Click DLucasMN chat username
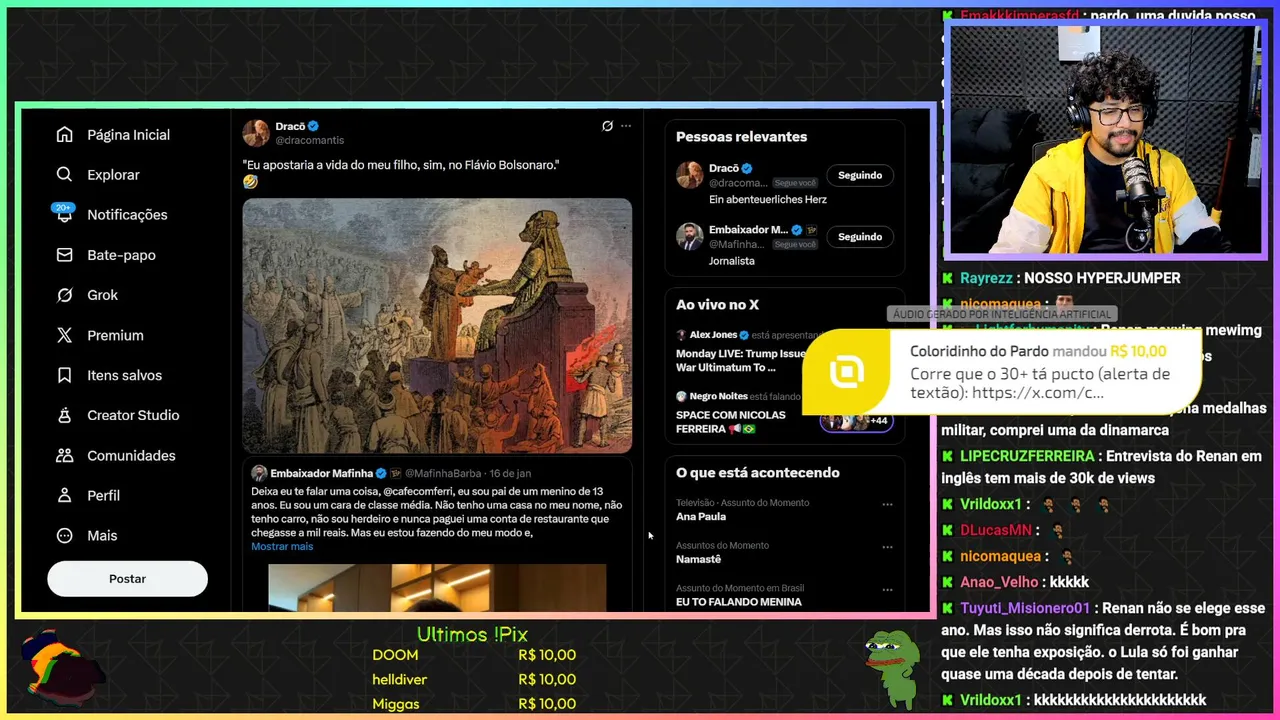Image resolution: width=1280 pixels, height=720 pixels. [x=995, y=530]
